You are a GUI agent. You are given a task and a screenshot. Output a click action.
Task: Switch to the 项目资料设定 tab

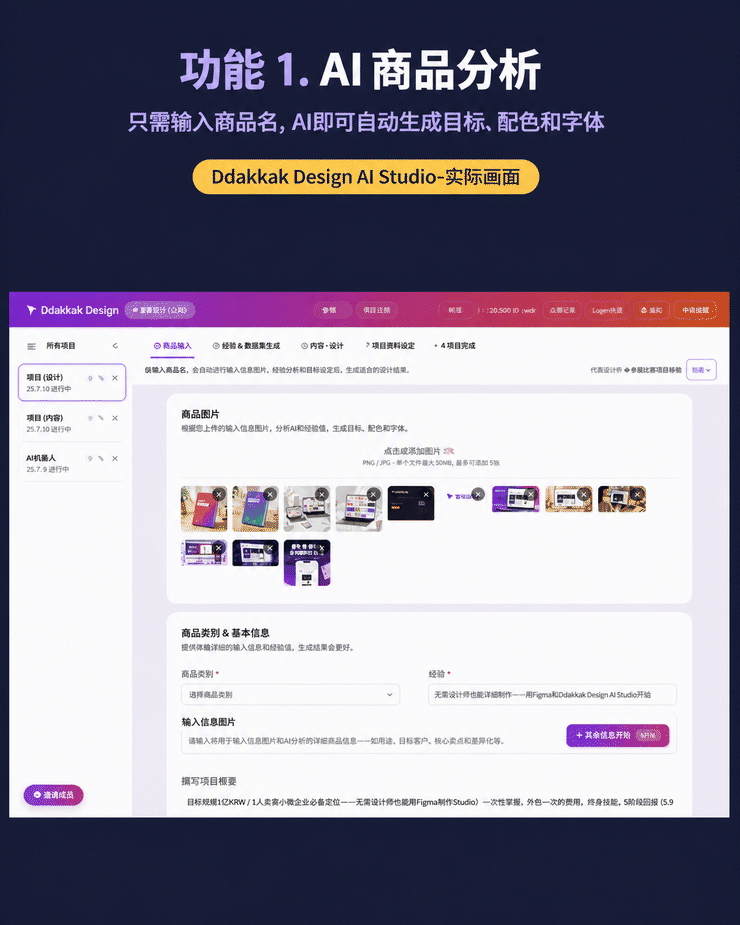pos(389,346)
